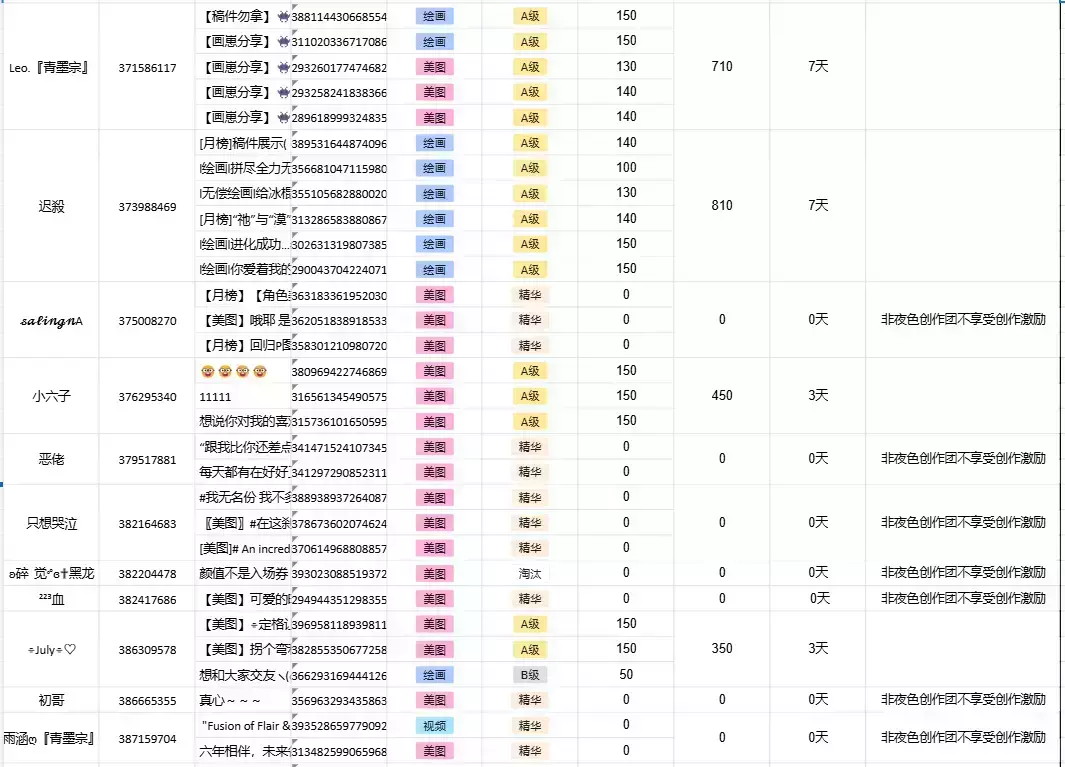This screenshot has width=1065, height=767.
Task: Select the score 100 beside 356681047115980
Action: pyautogui.click(x=626, y=168)
